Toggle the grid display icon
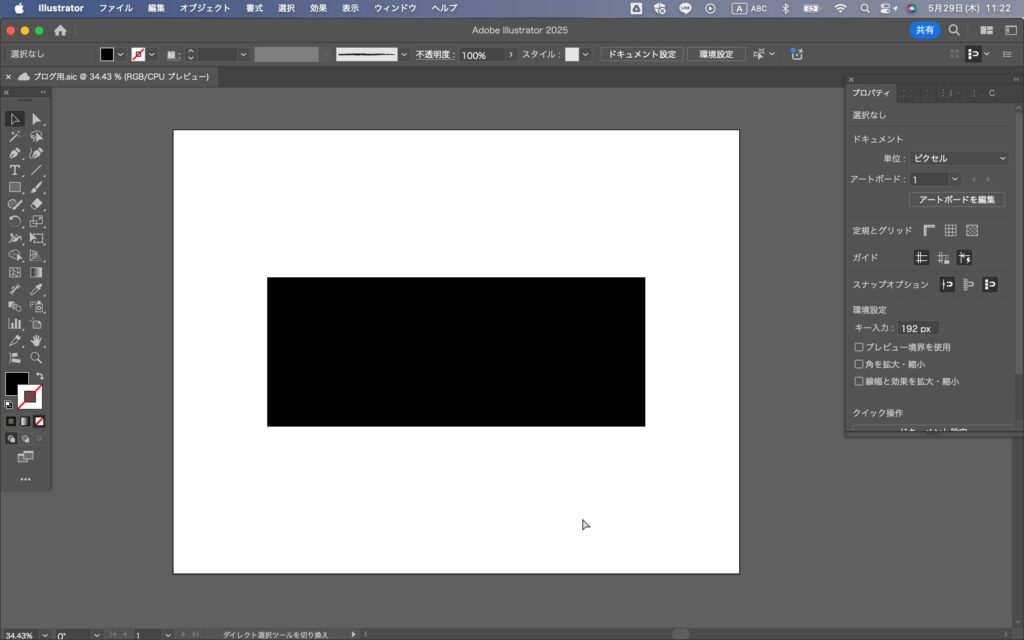This screenshot has height=640, width=1024. (x=951, y=231)
